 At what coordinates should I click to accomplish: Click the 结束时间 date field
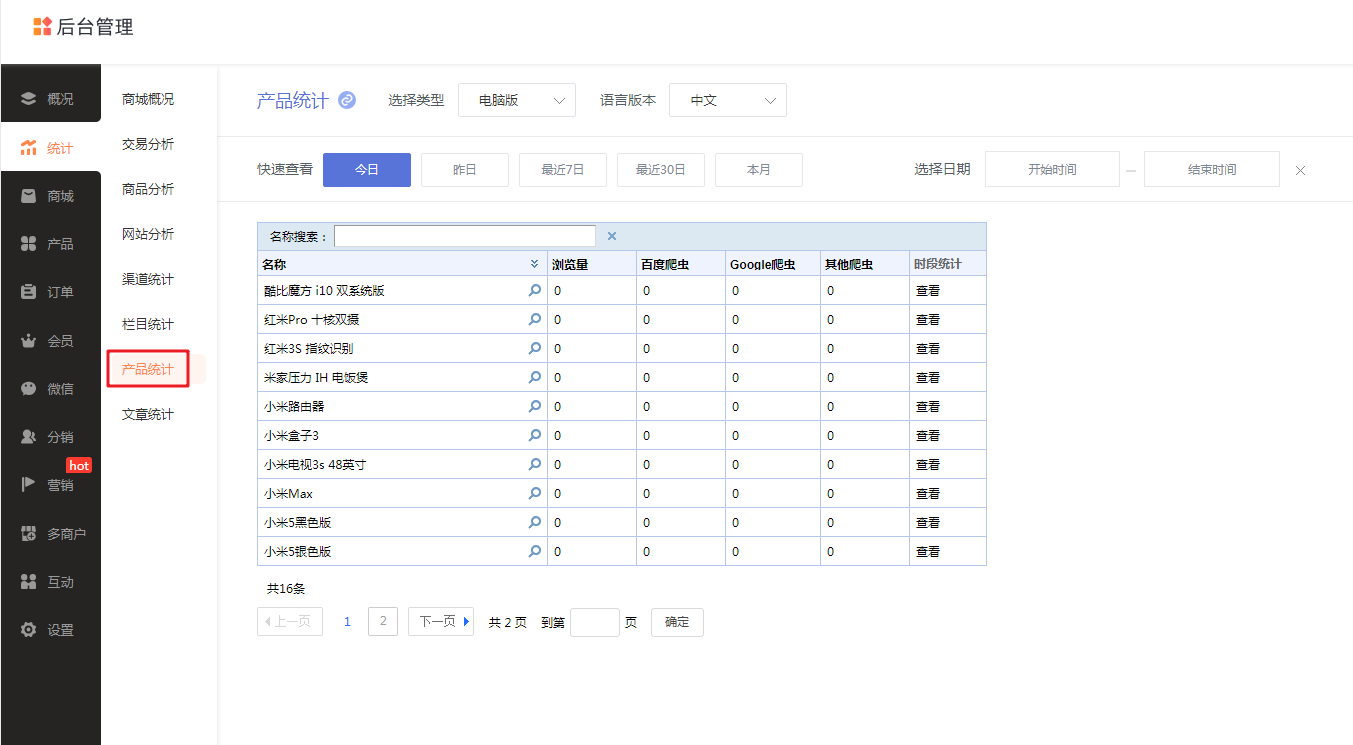(x=1212, y=170)
